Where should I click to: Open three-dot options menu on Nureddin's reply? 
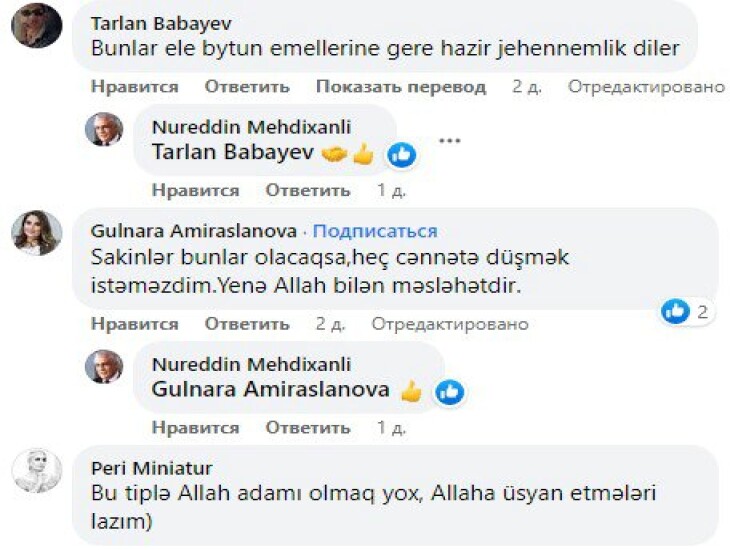(450, 140)
